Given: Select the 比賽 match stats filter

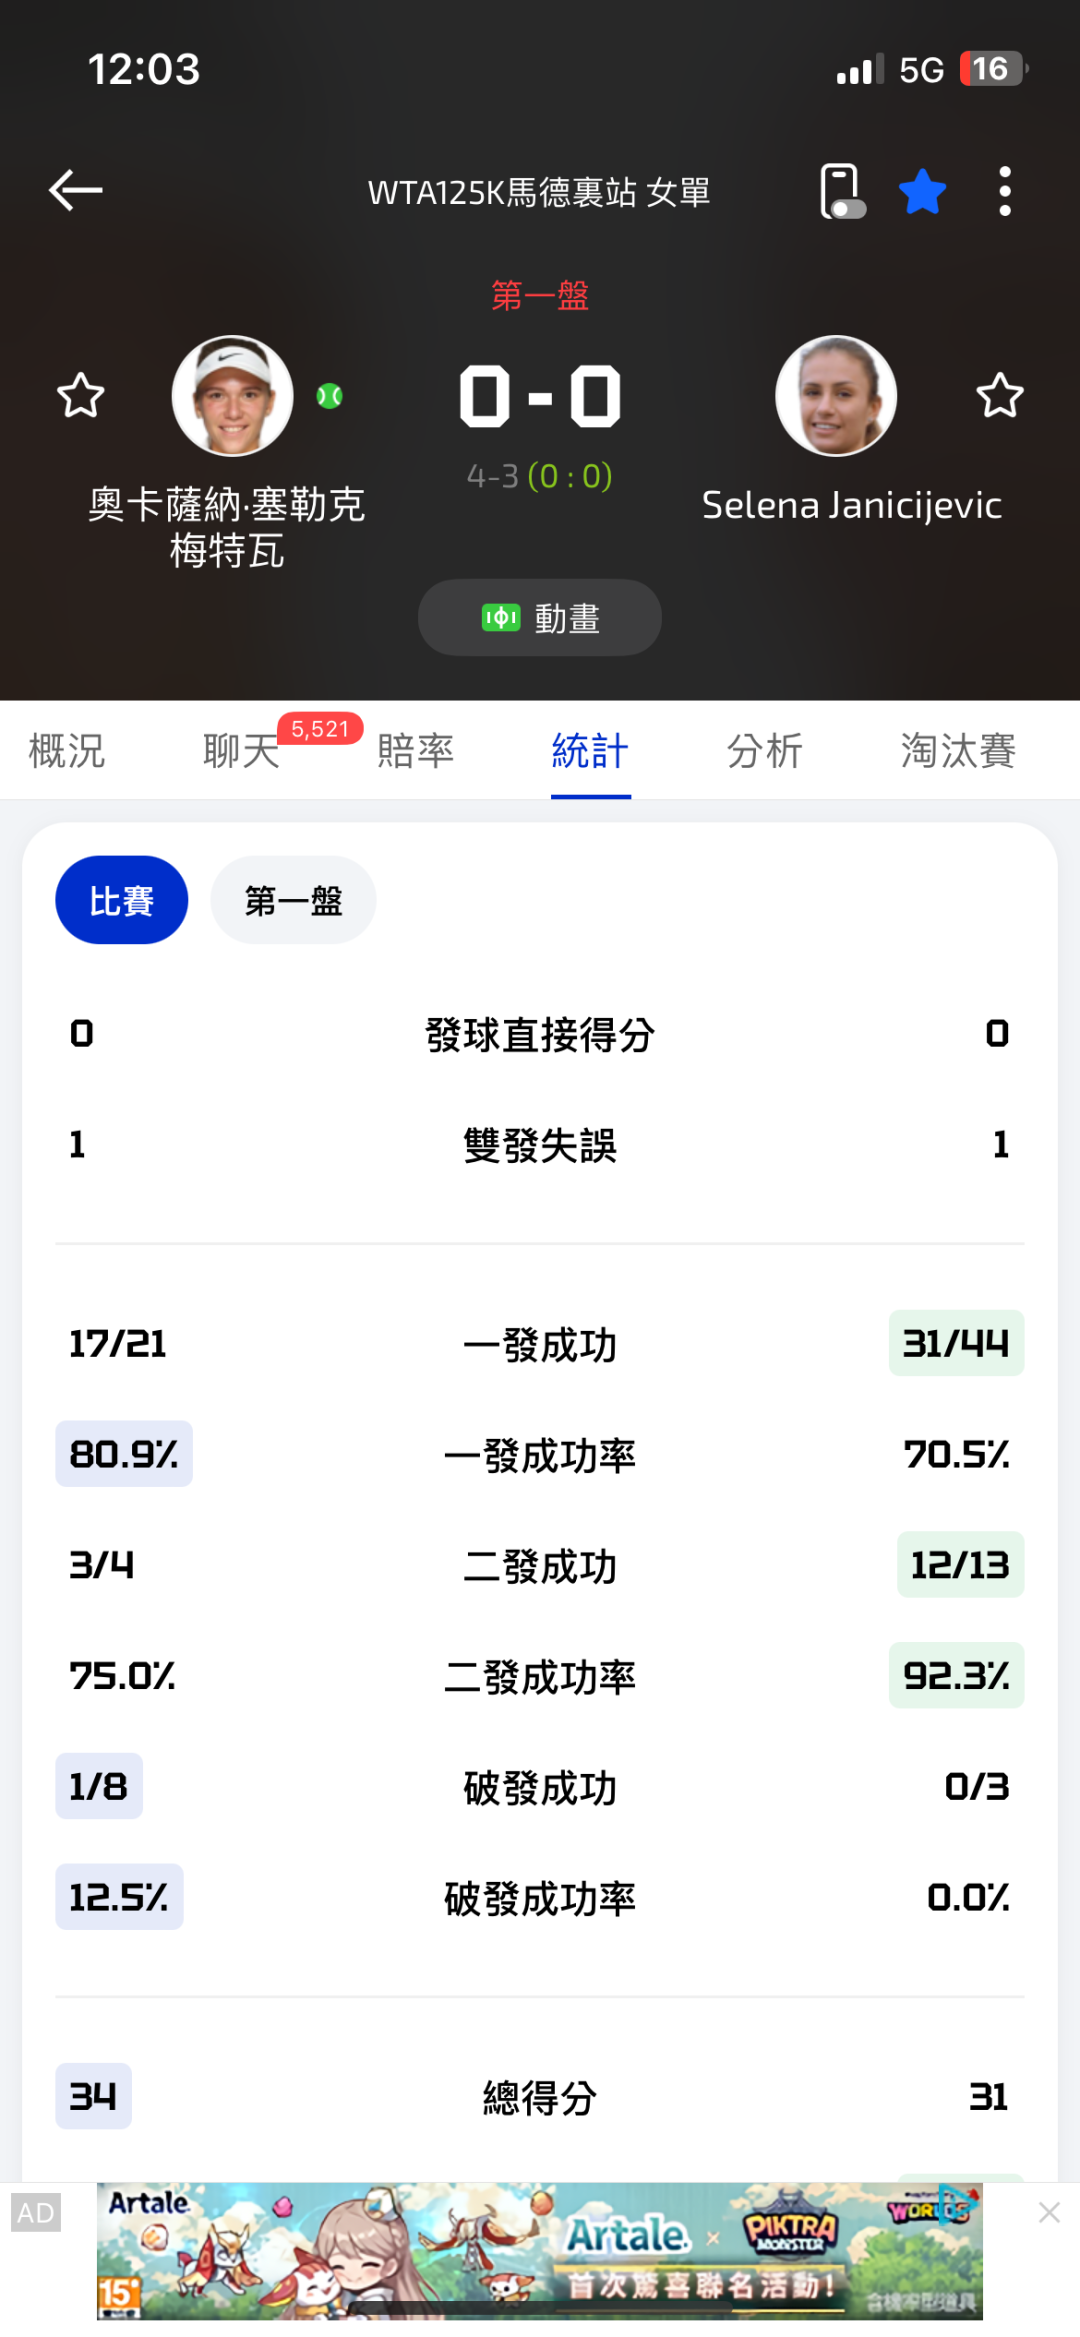Looking at the screenshot, I should pos(121,900).
